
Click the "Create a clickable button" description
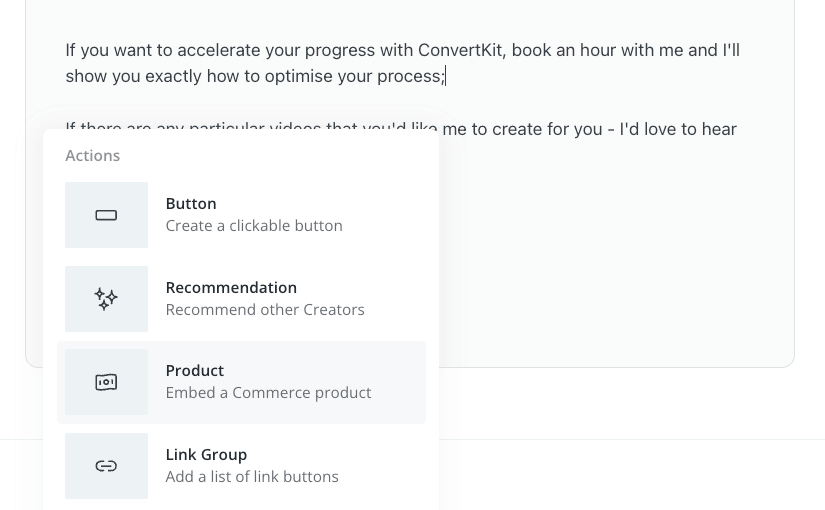254,226
